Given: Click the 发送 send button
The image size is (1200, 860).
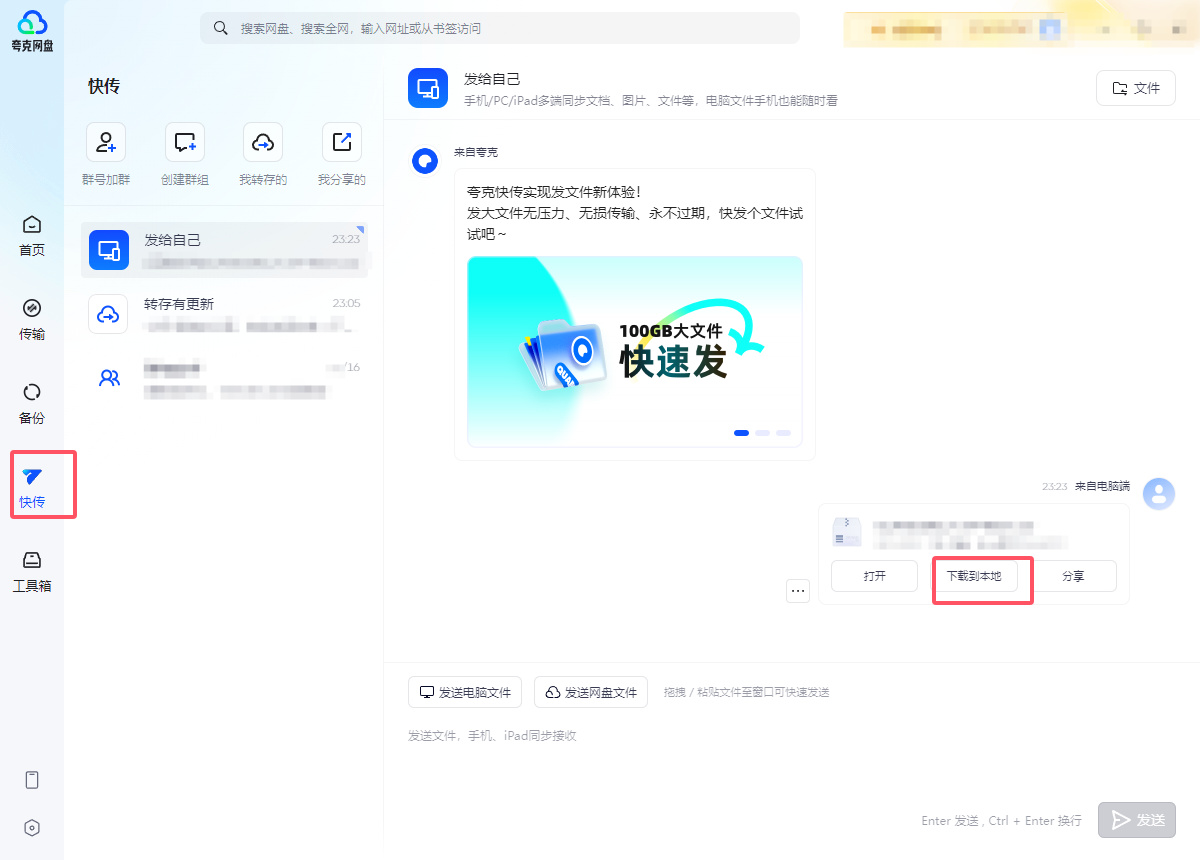Looking at the screenshot, I should pos(1137,820).
